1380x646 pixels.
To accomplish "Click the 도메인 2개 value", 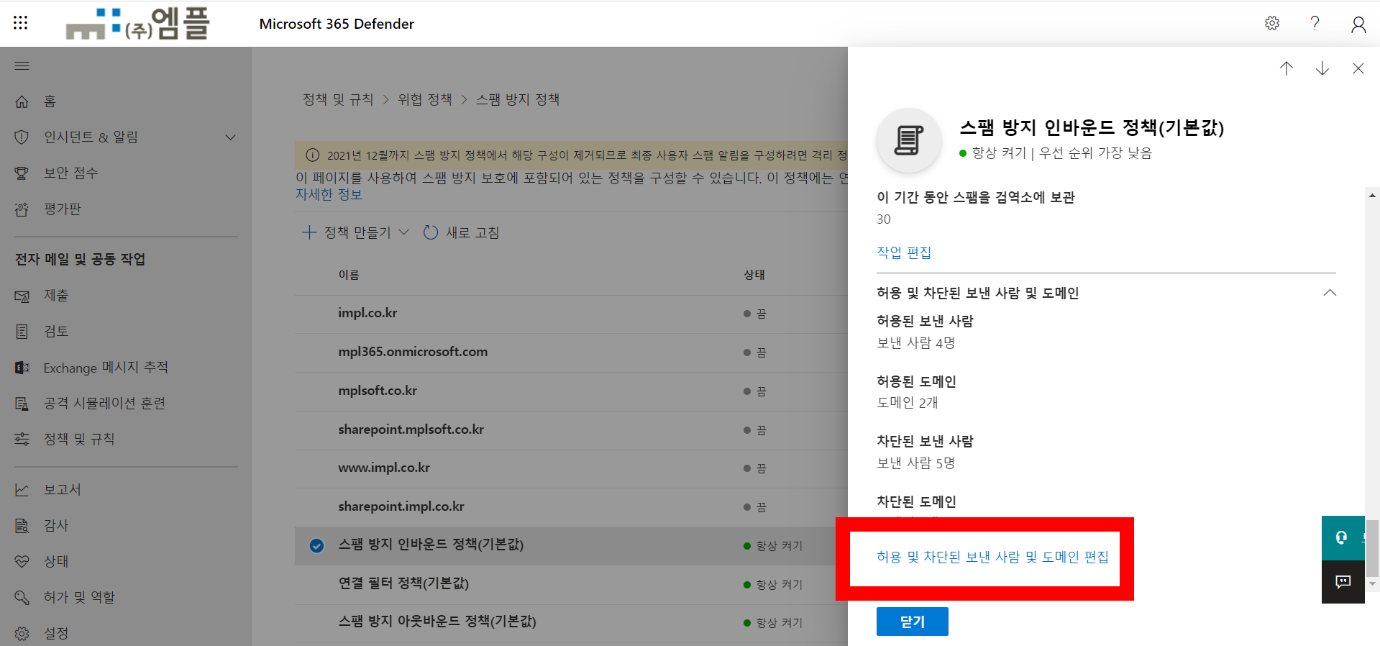I will tap(907, 403).
